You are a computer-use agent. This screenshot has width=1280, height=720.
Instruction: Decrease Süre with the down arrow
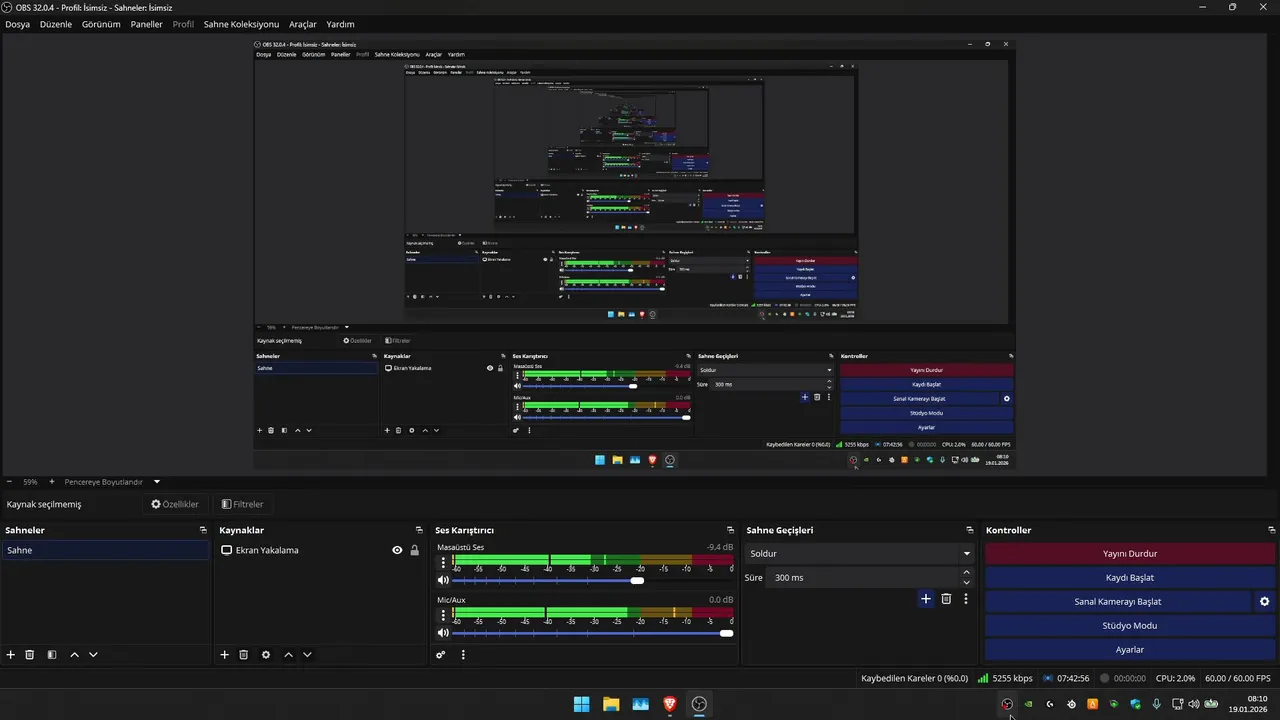[966, 582]
